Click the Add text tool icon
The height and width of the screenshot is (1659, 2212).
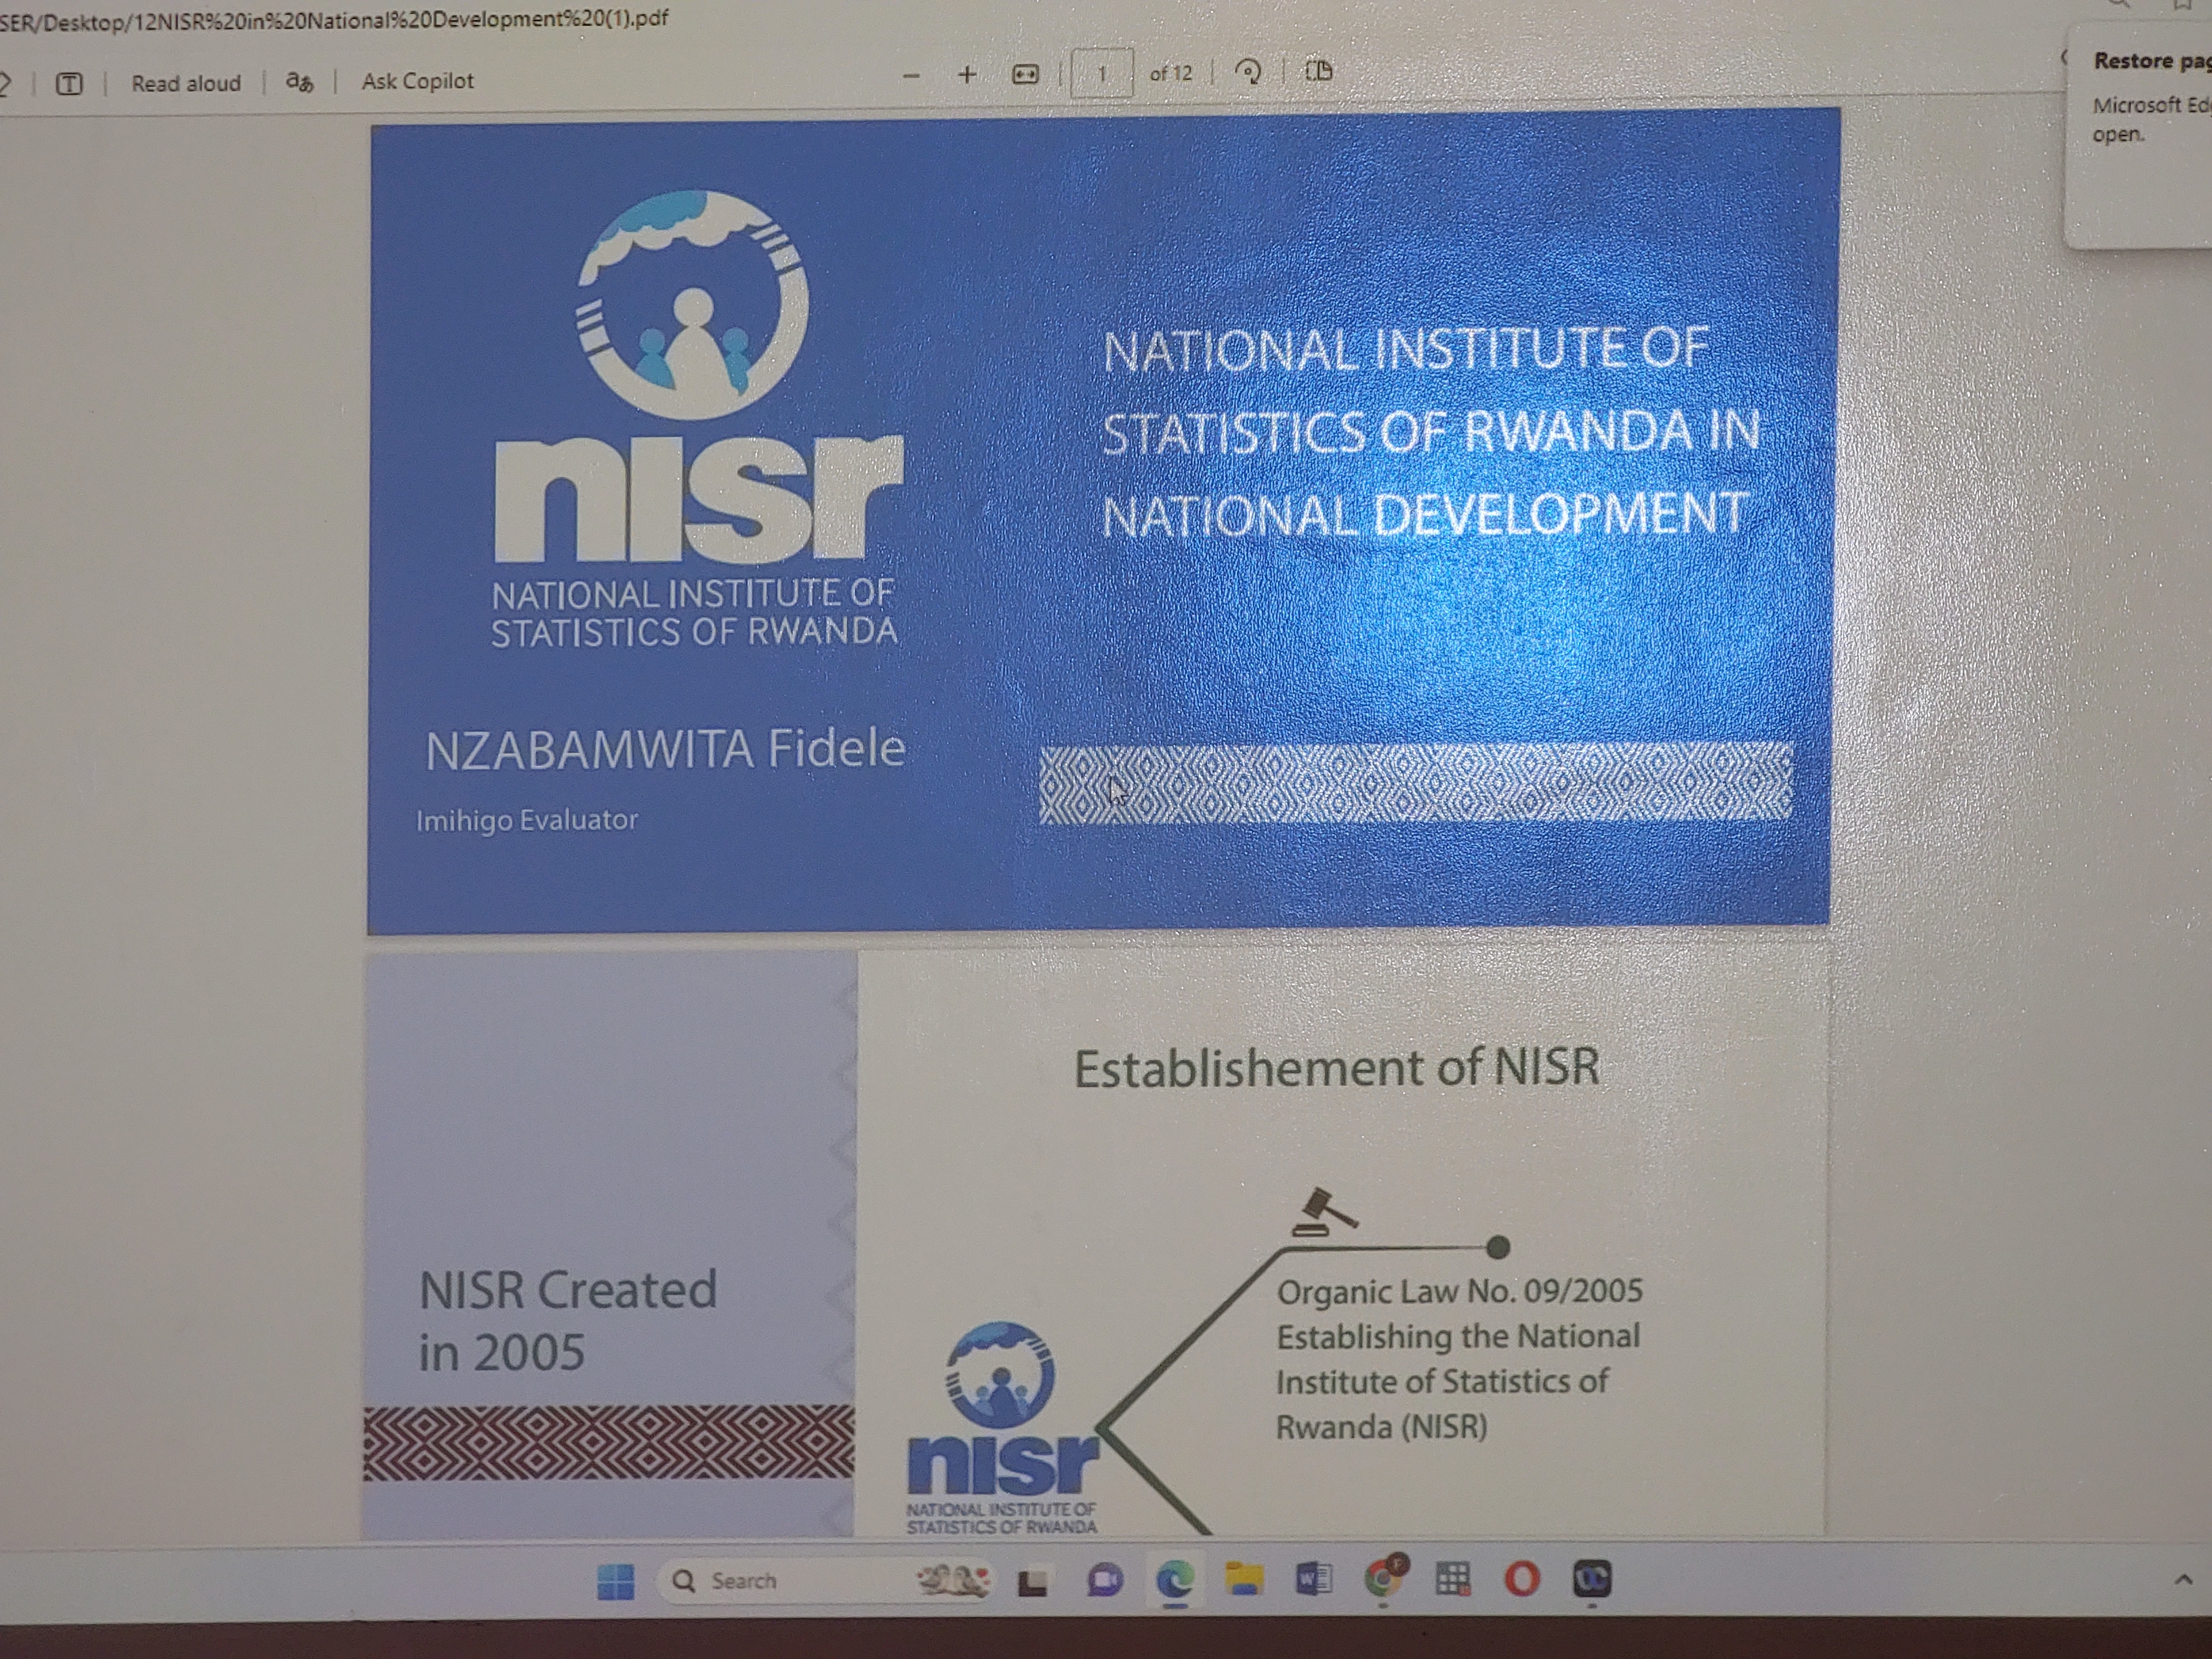pyautogui.click(x=69, y=83)
